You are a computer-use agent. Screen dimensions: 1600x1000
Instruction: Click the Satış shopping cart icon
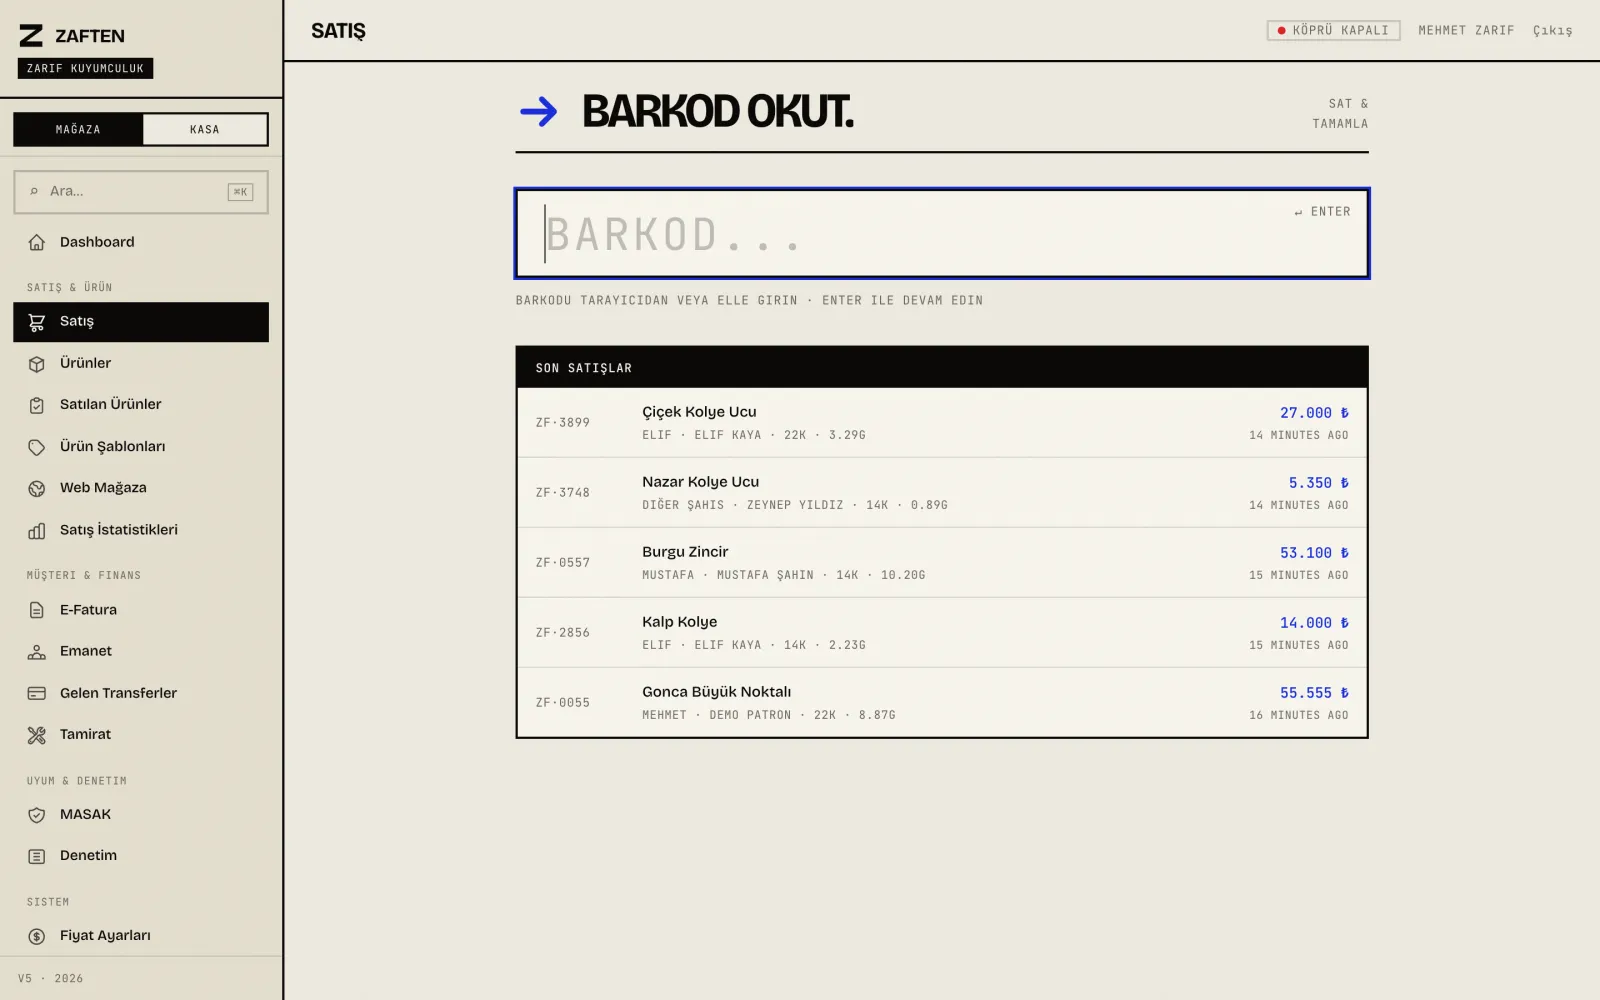[x=37, y=322]
